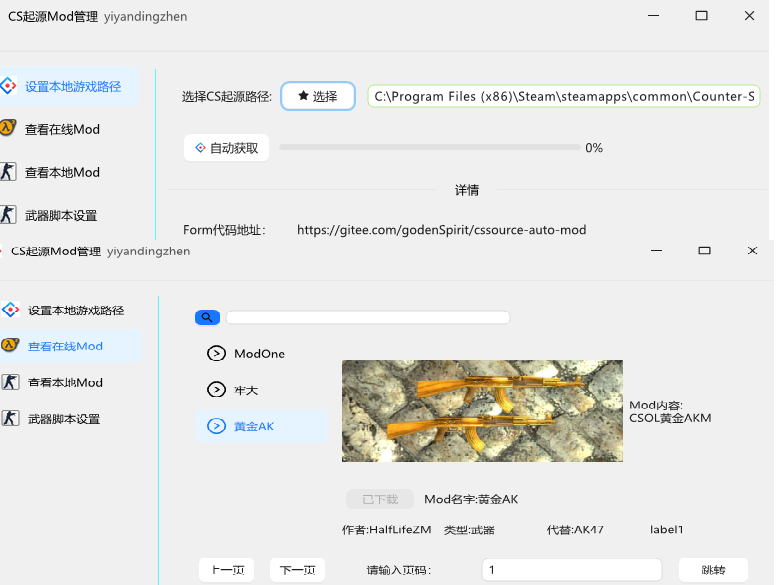Click the Half-Life icon in upper window sidebar
The width and height of the screenshot is (782, 585).
8,129
